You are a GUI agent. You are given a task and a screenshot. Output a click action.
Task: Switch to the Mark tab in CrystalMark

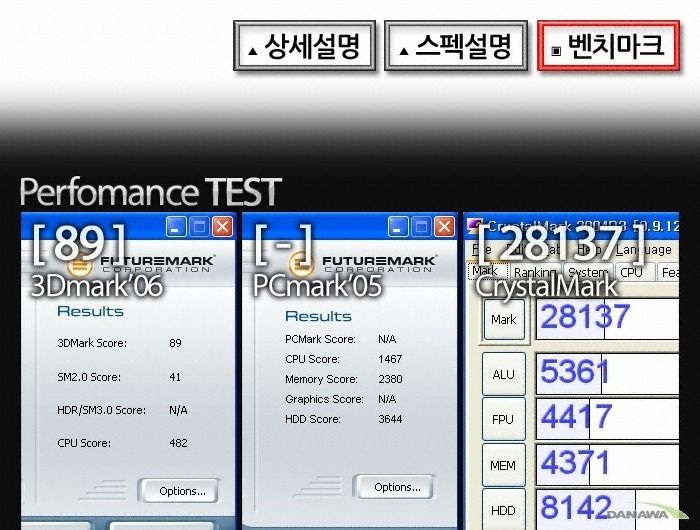pyautogui.click(x=486, y=271)
